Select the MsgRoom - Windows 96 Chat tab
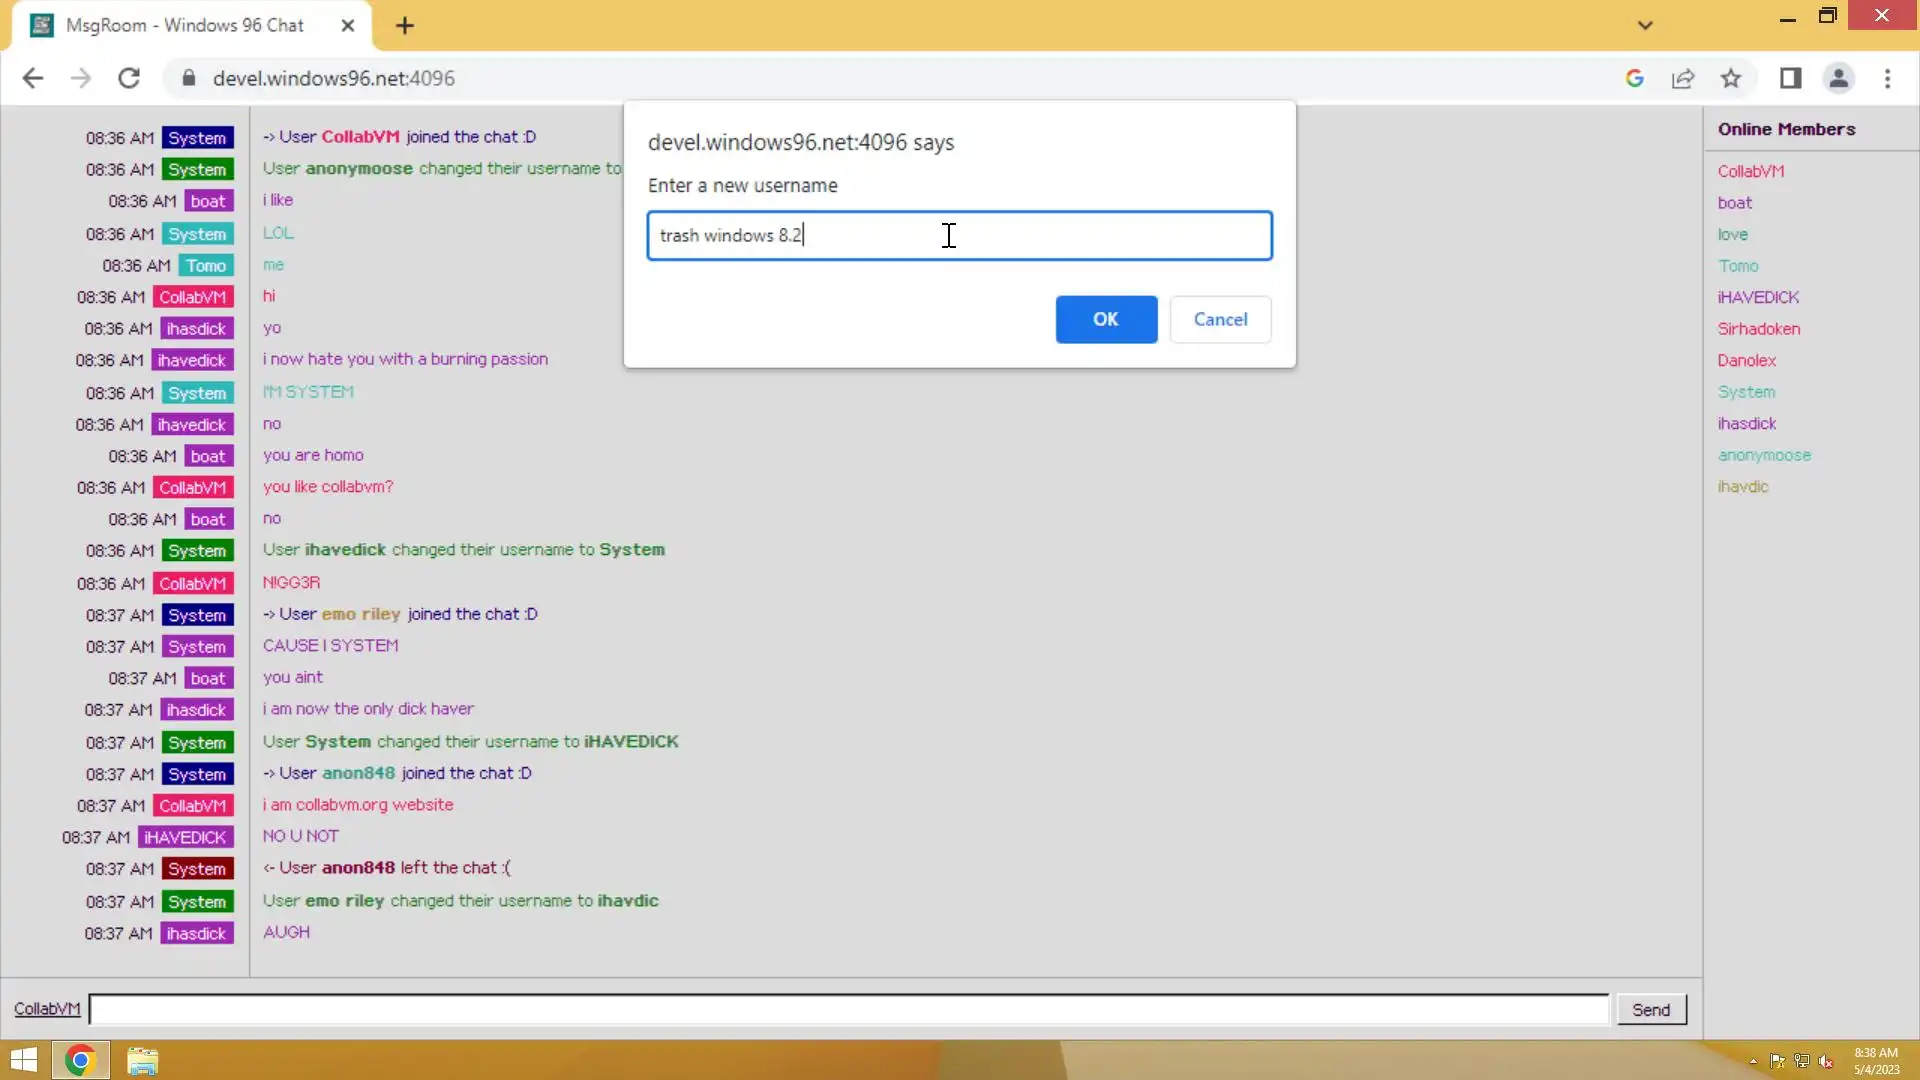Image resolution: width=1920 pixels, height=1080 pixels. tap(185, 25)
